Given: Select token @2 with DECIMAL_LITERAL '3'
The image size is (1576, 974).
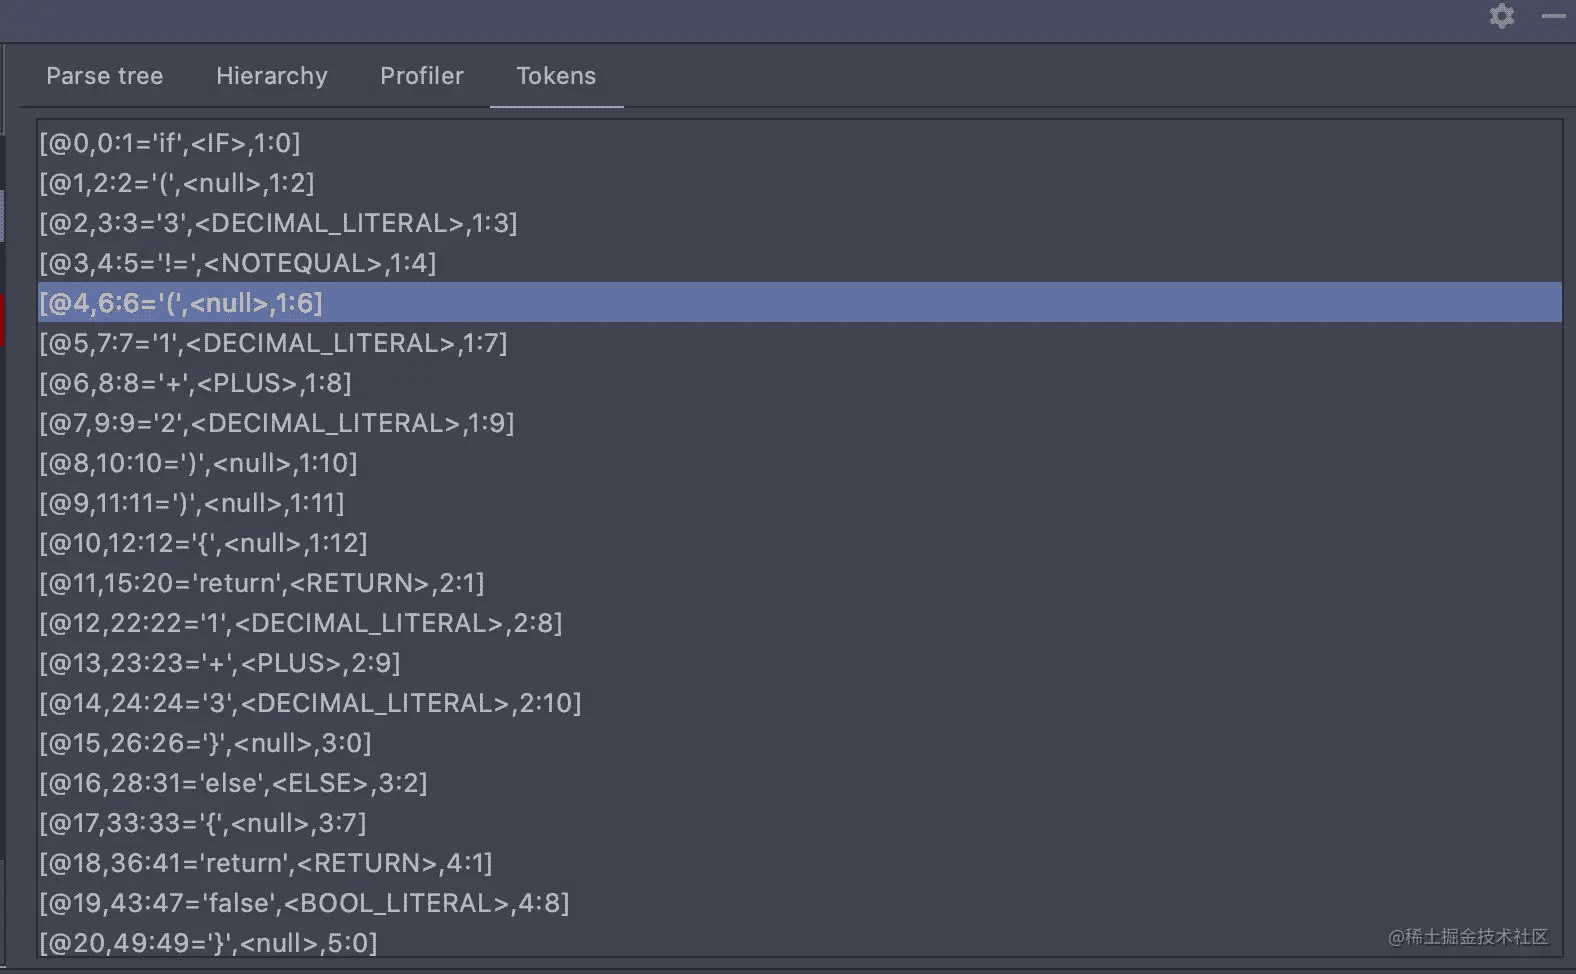Looking at the screenshot, I should tap(278, 223).
